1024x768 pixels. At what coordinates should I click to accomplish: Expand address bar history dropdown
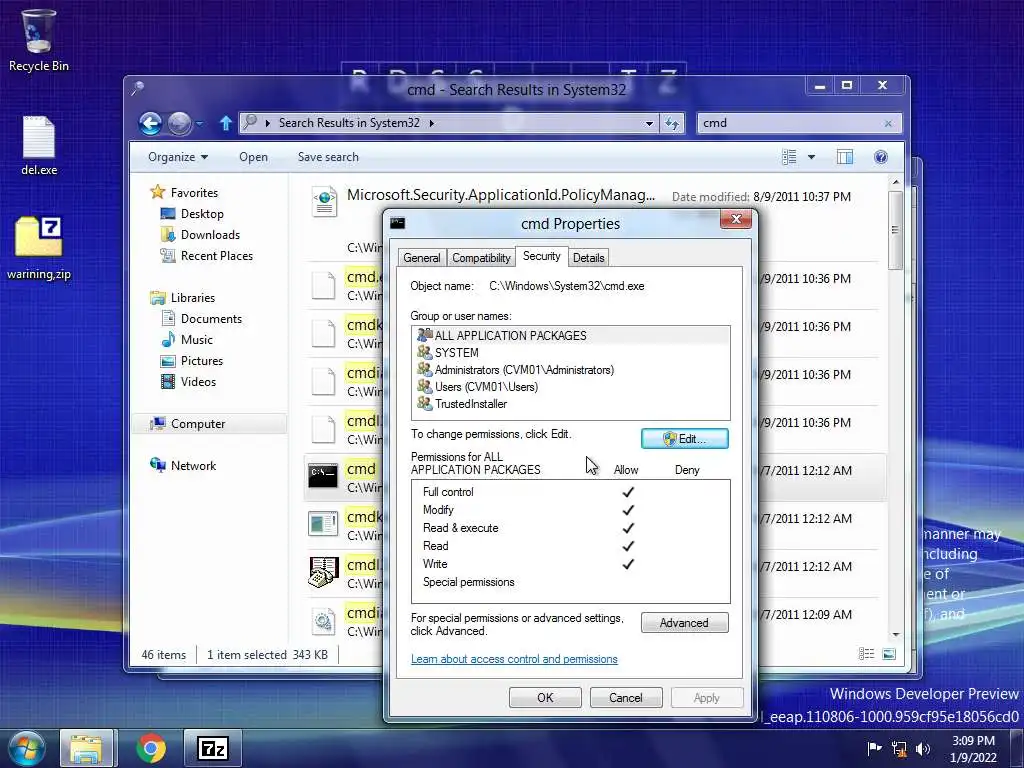click(649, 123)
